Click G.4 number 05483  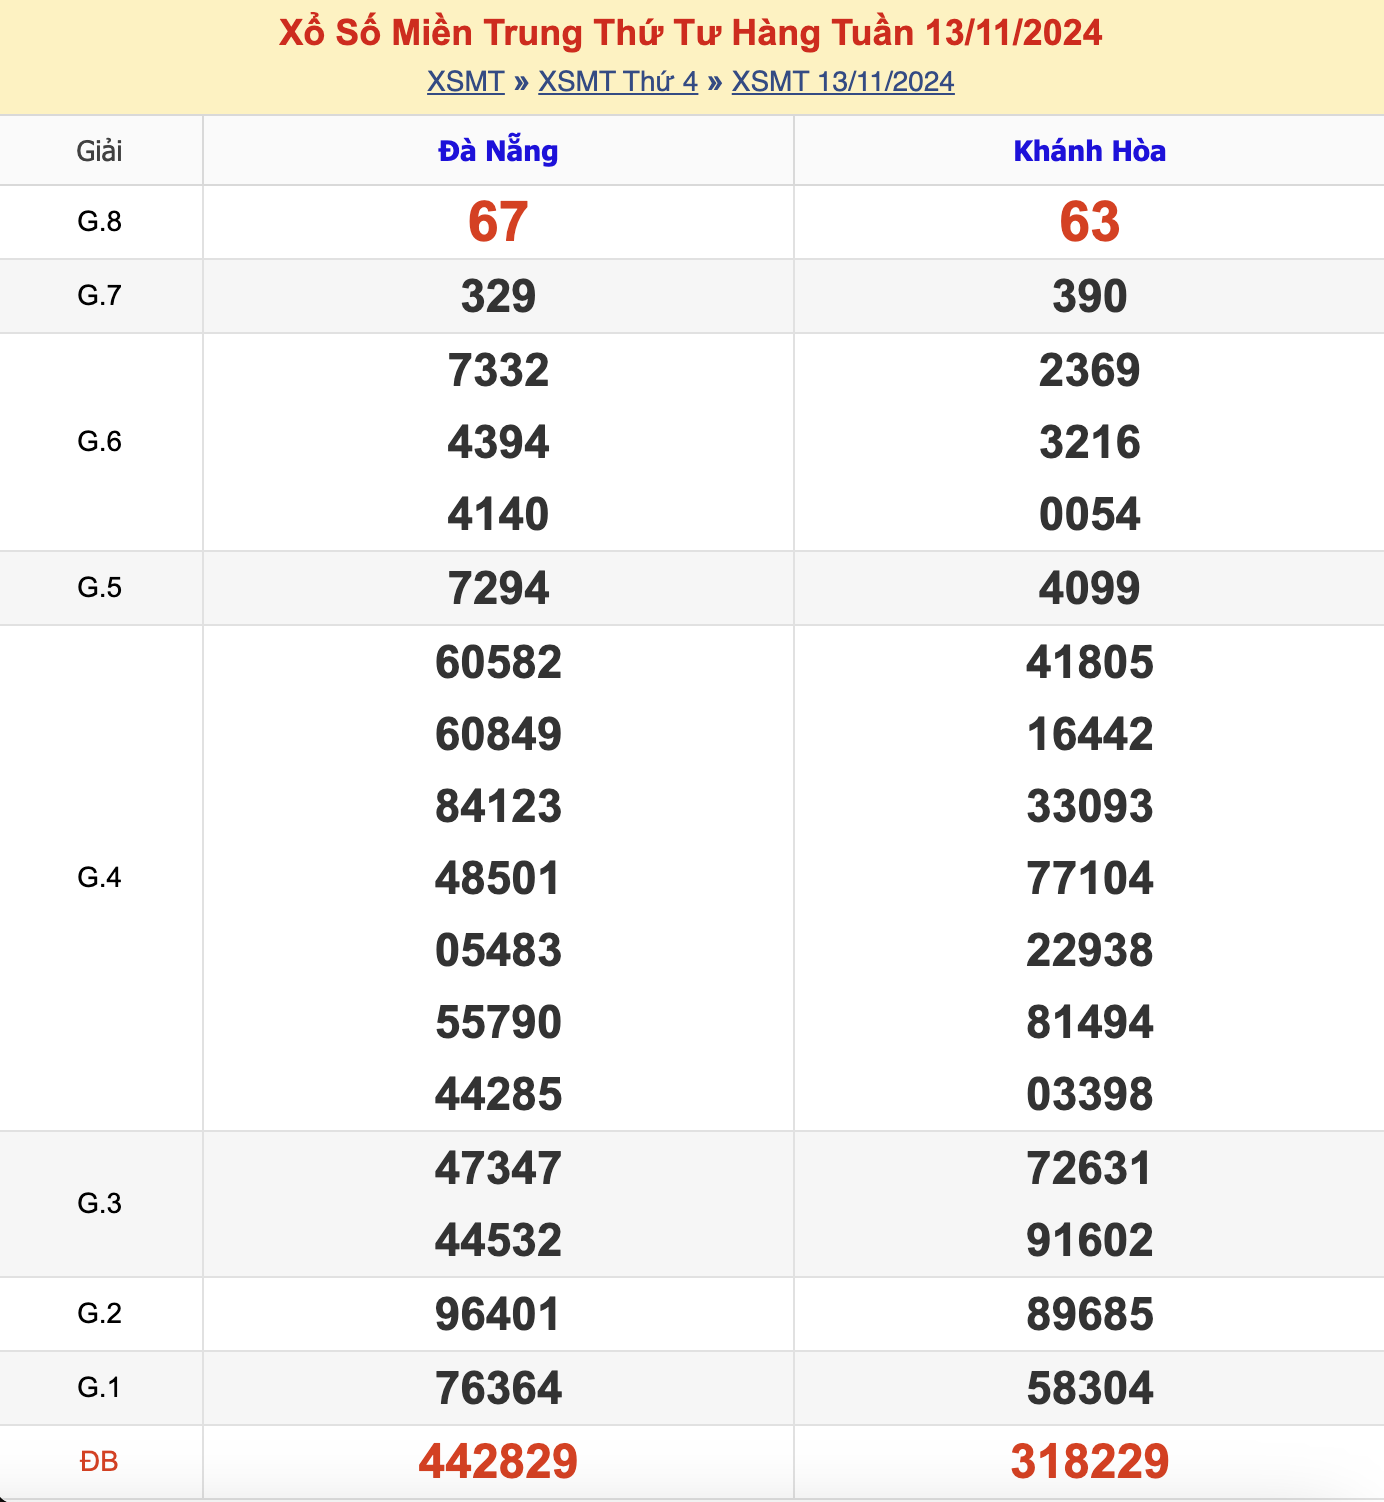498,950
